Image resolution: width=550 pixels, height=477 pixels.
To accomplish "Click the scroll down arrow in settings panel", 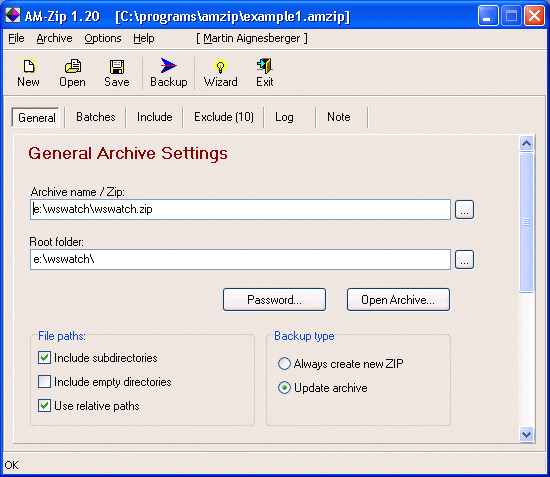I will coord(526,435).
